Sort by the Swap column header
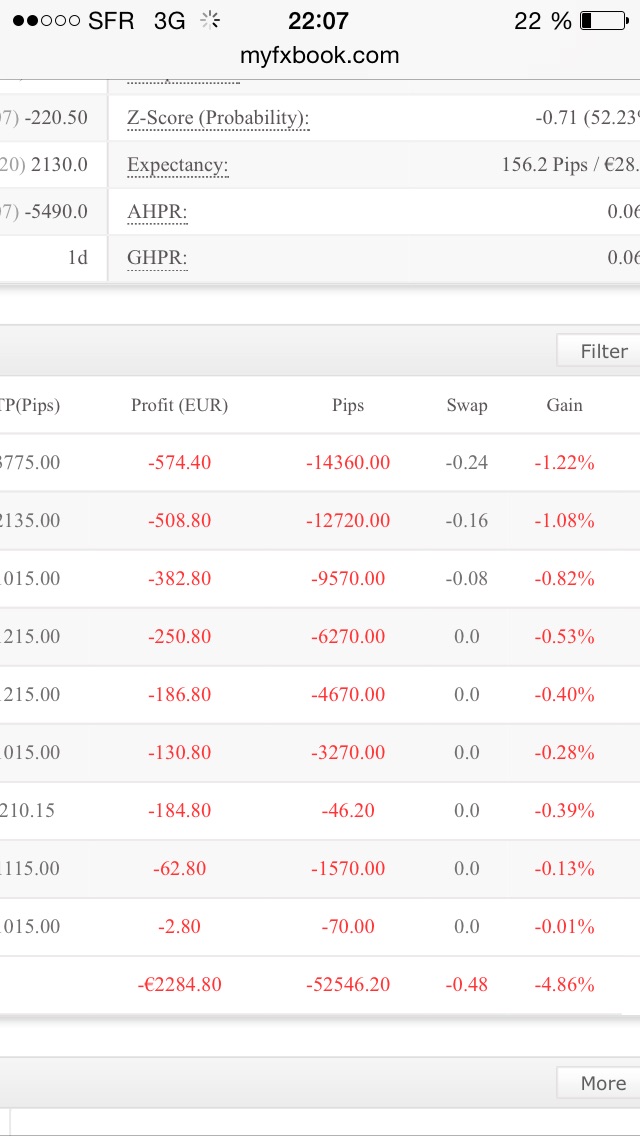640x1136 pixels. pos(467,405)
